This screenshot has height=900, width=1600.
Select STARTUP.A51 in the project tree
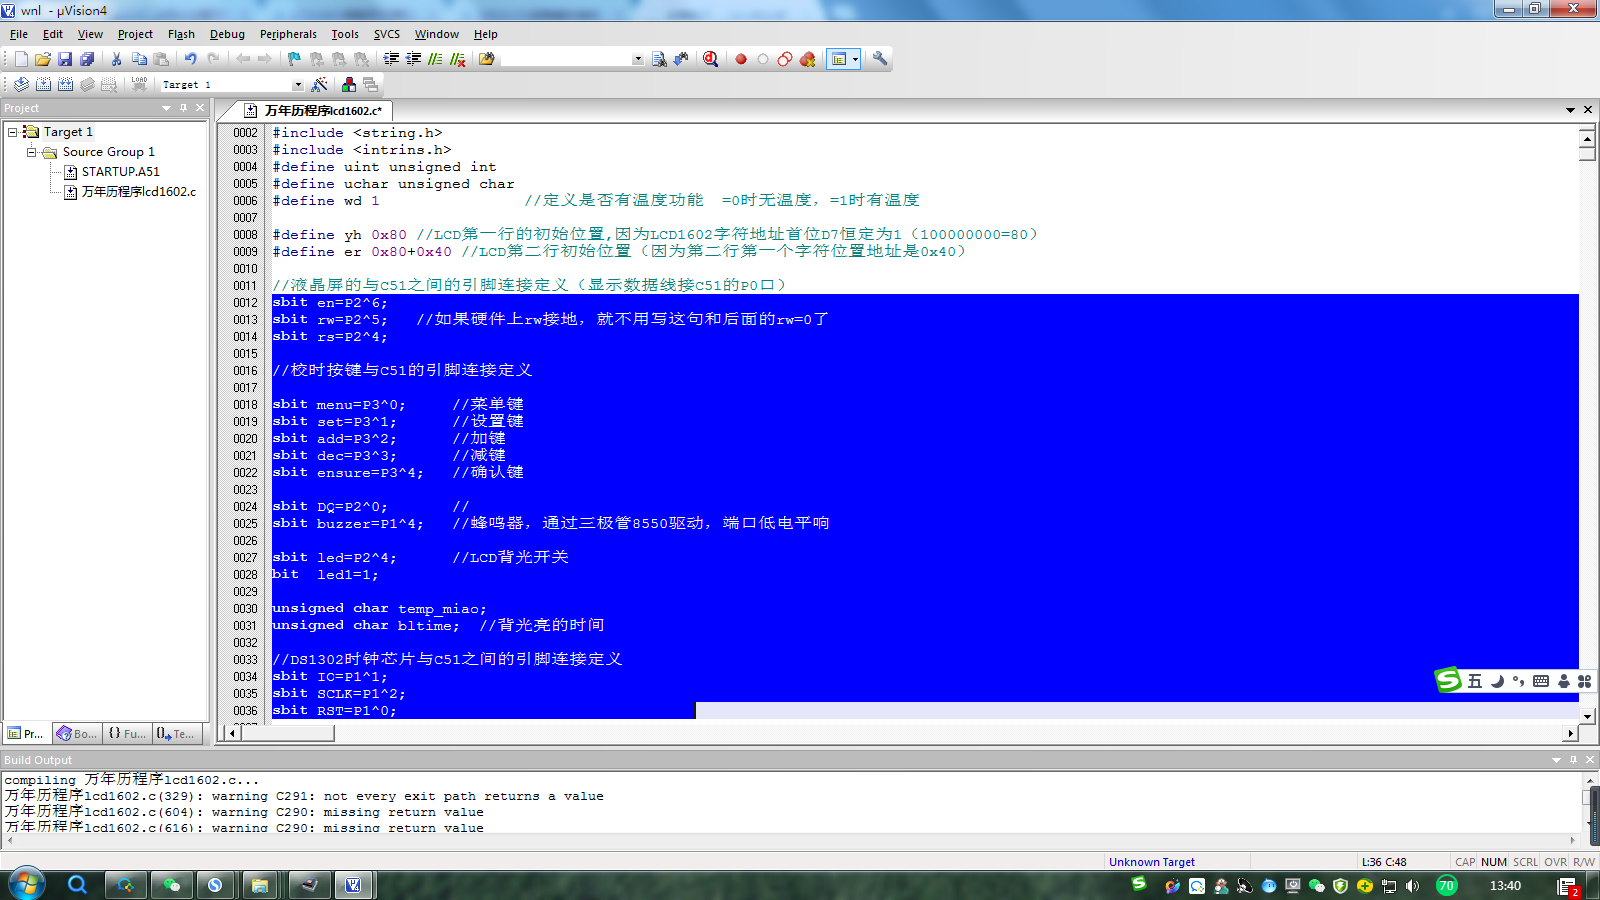(x=120, y=171)
